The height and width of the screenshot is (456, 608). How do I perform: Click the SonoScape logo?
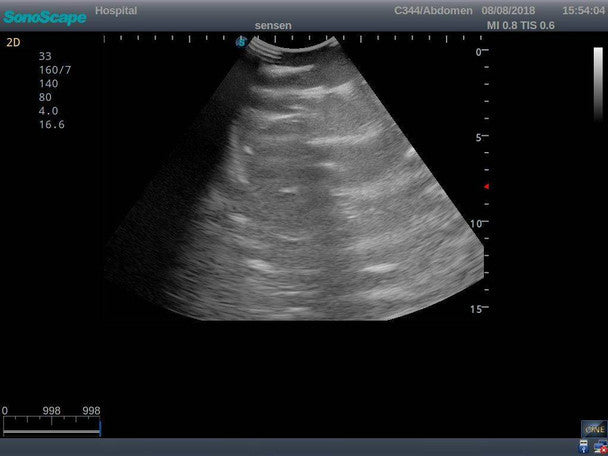(x=45, y=17)
